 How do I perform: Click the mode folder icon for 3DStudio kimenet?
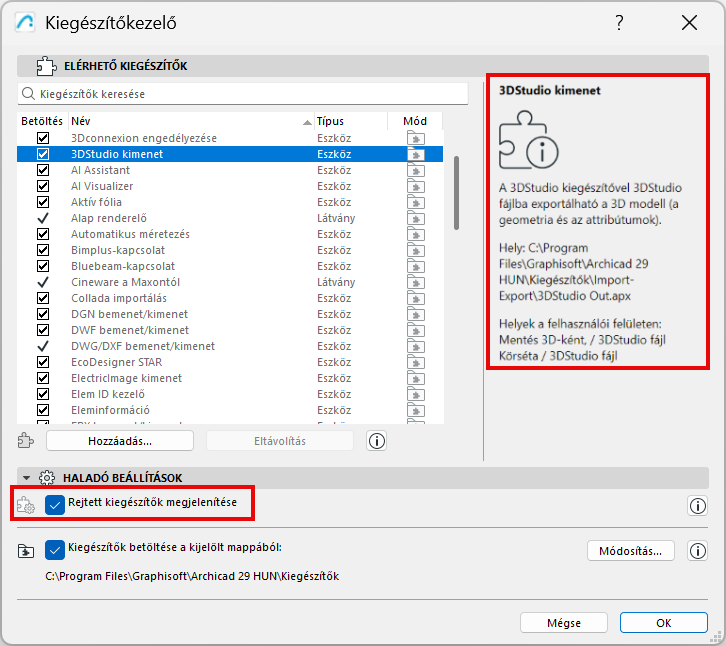coord(416,154)
